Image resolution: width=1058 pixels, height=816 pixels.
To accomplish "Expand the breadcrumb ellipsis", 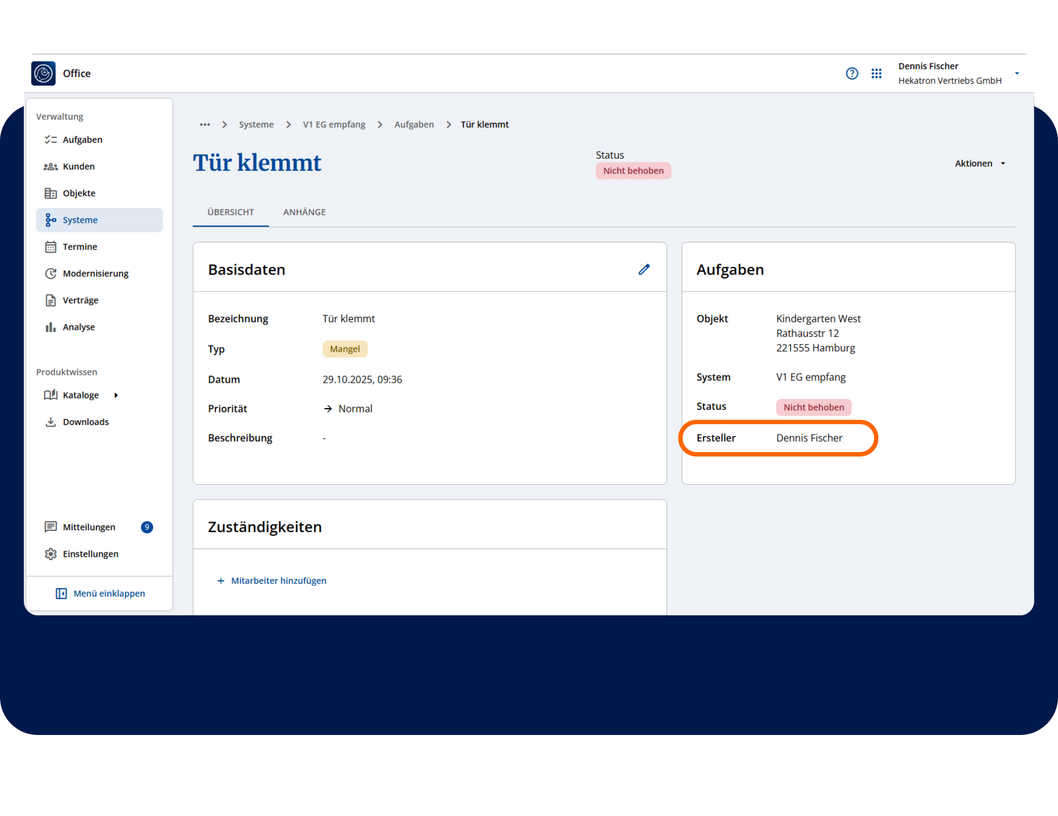I will [205, 125].
